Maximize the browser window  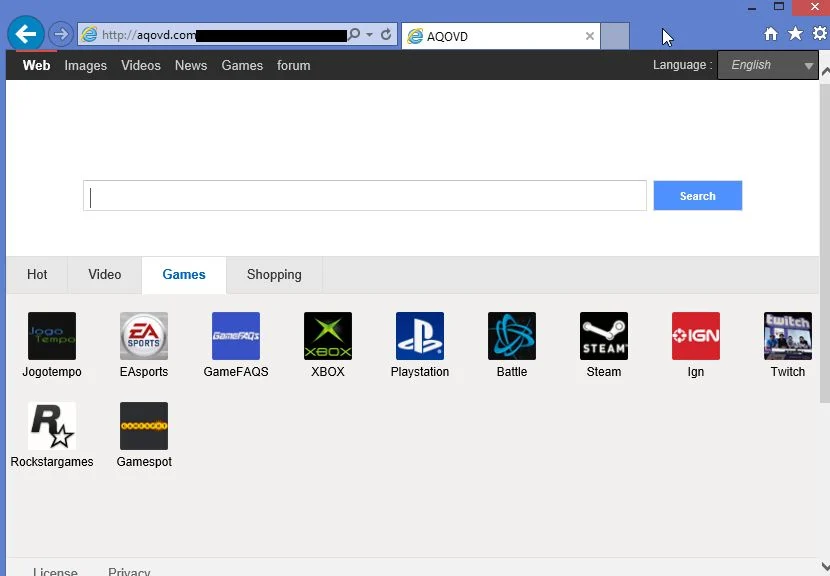[779, 7]
